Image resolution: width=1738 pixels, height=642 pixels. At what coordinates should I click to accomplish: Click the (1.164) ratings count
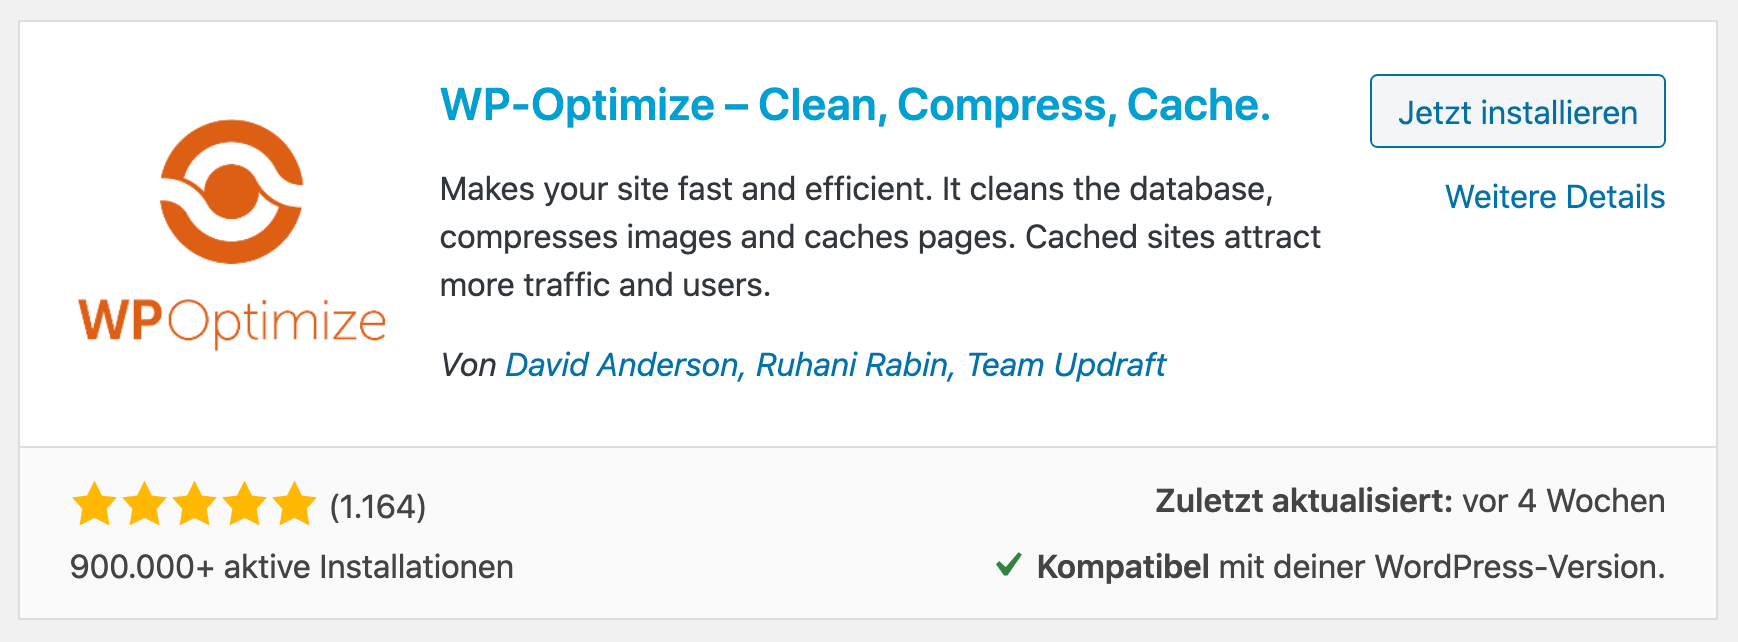(378, 507)
